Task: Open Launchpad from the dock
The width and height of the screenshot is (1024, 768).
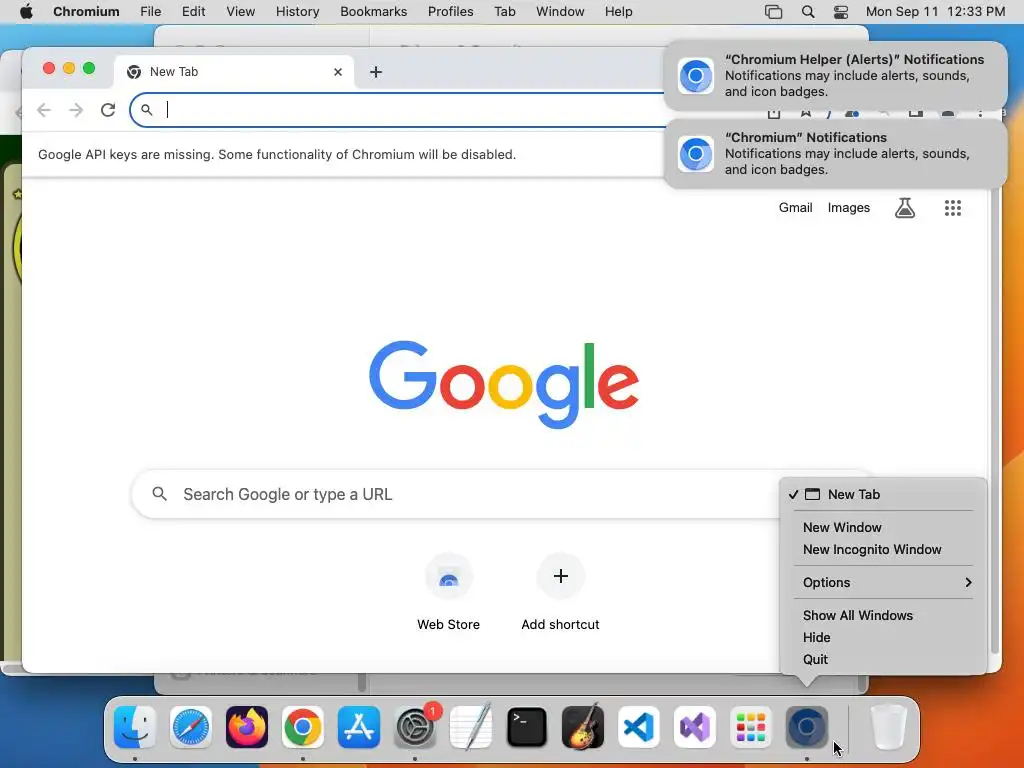Action: coord(751,726)
